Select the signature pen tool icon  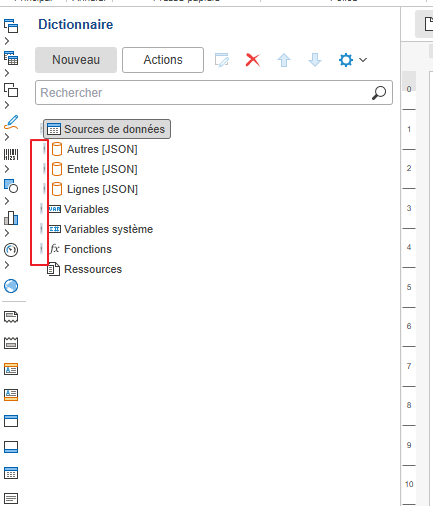(x=11, y=122)
